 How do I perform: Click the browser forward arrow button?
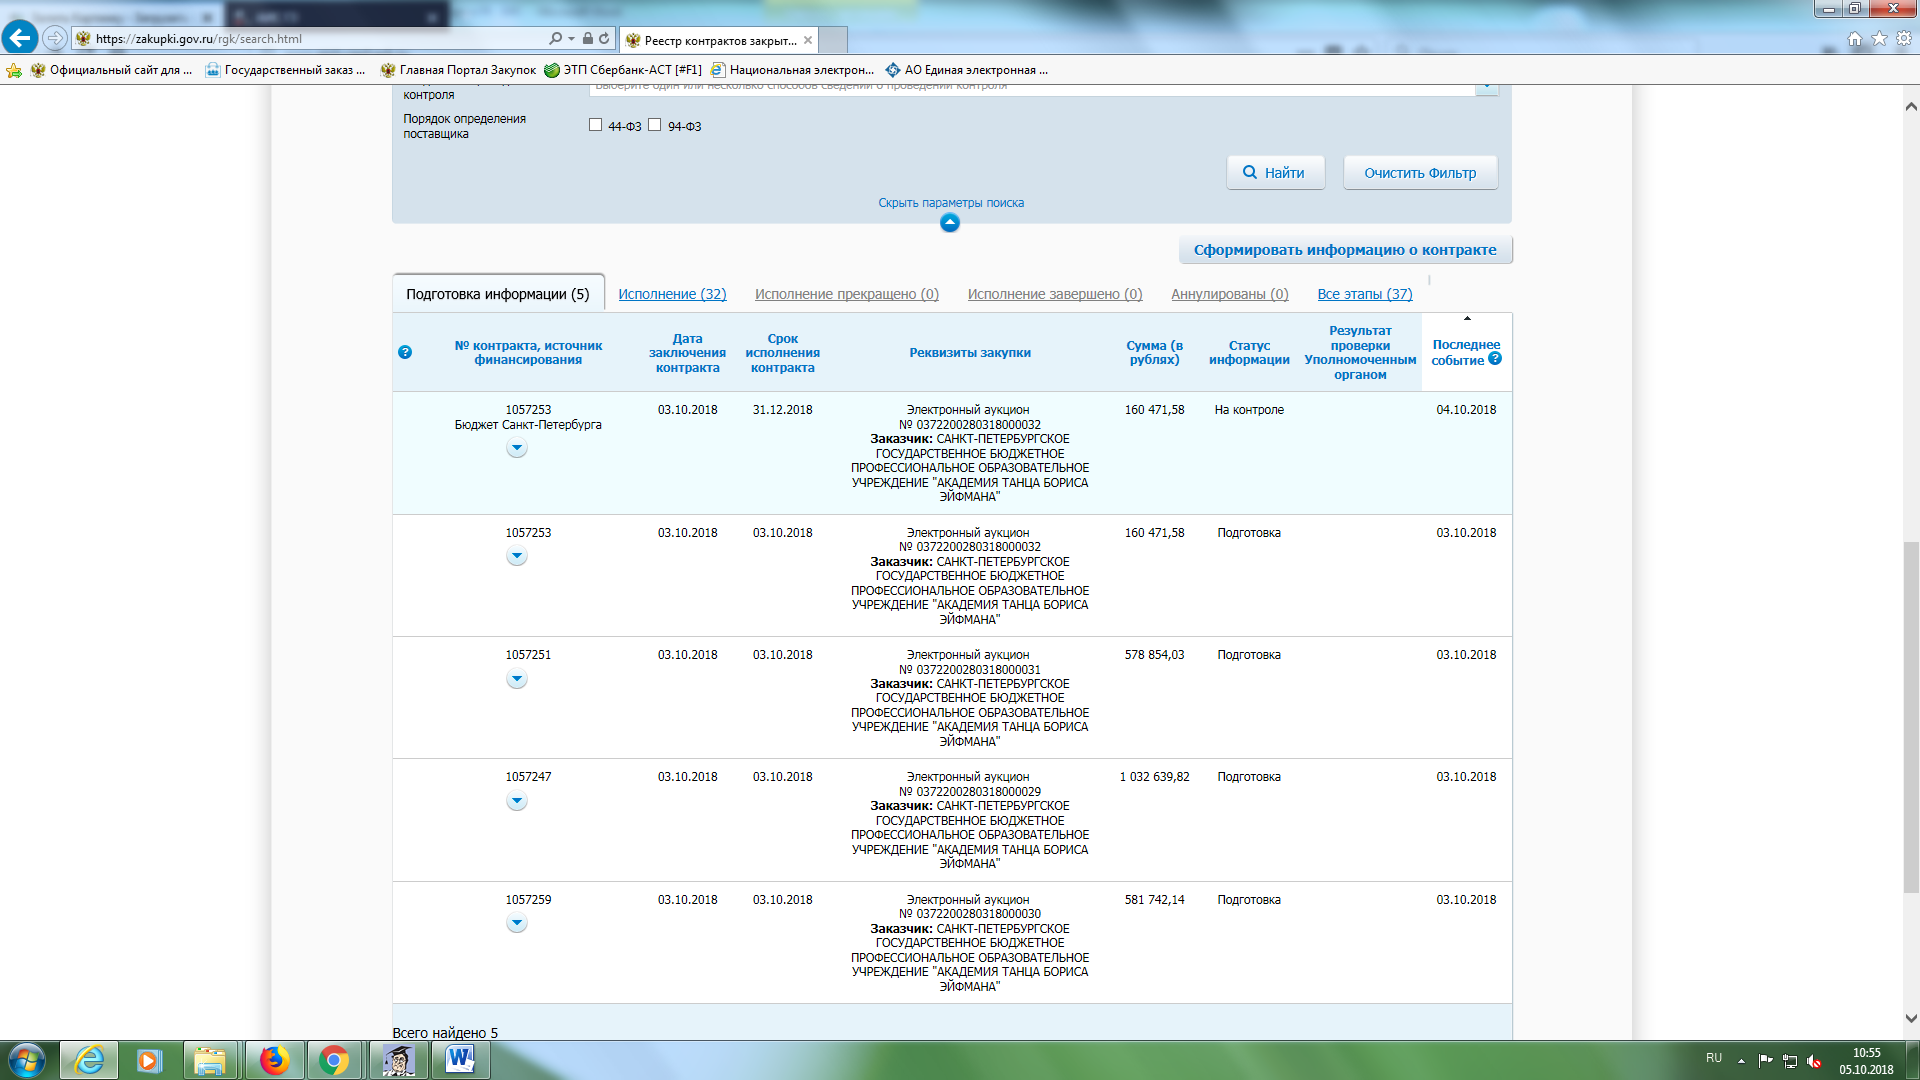coord(55,38)
